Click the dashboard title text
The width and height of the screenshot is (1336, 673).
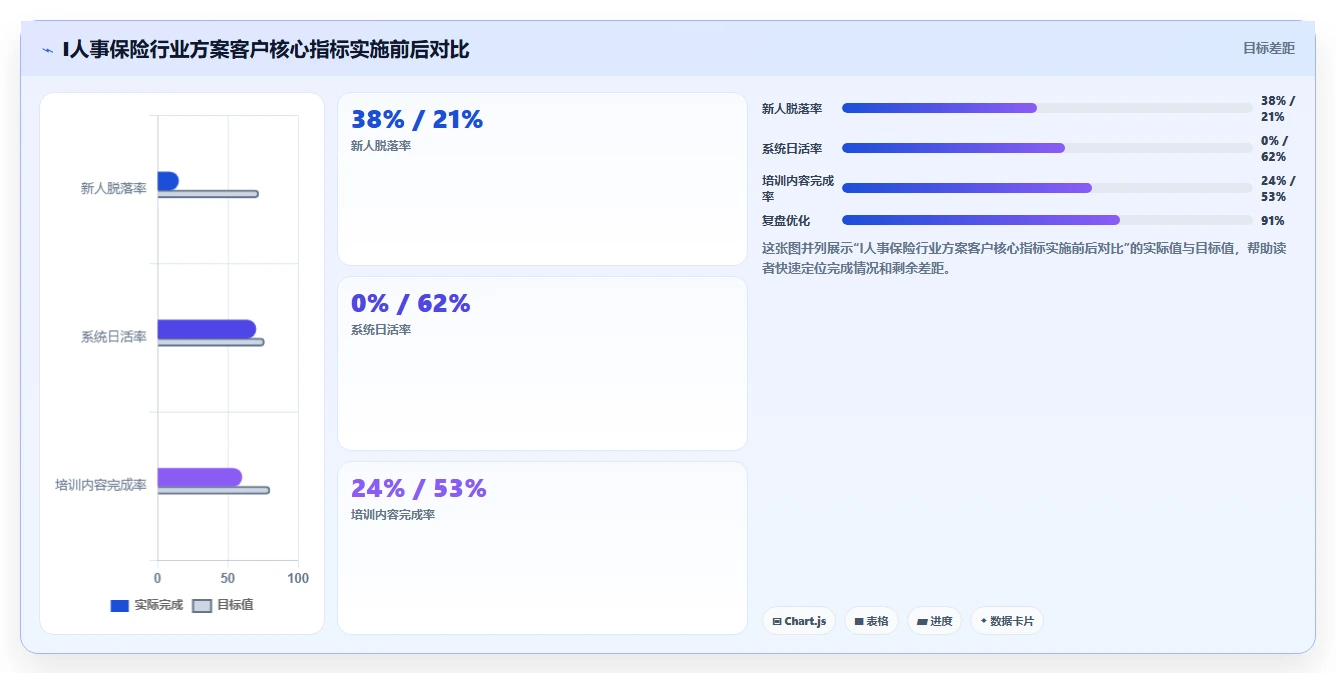coord(266,50)
